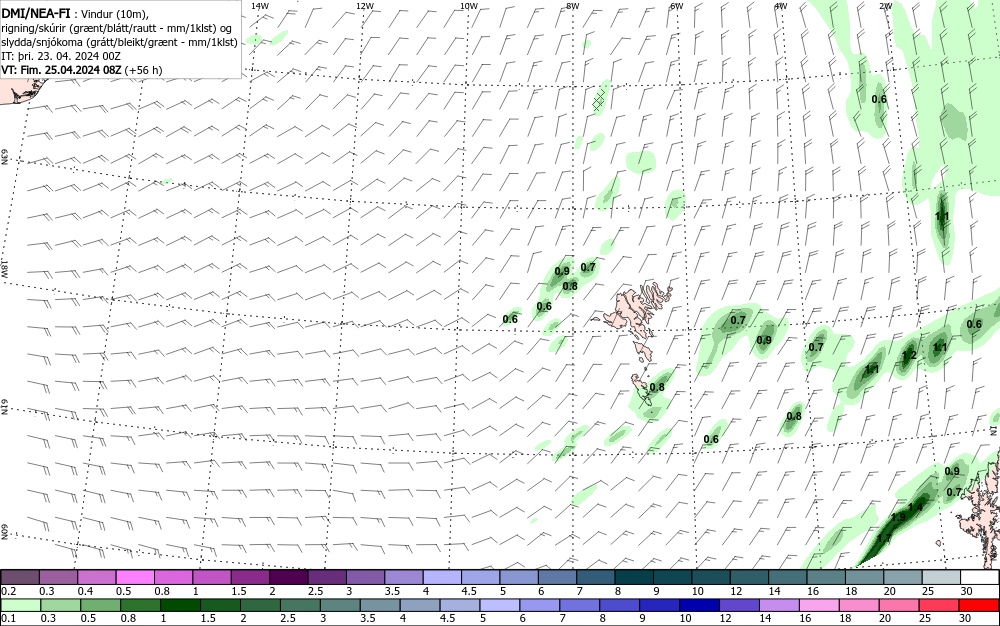Viewport: 1000px width, 626px height.
Task: Select the pale blue swatch labeled 5 in bottom legend
Action: 499,605
